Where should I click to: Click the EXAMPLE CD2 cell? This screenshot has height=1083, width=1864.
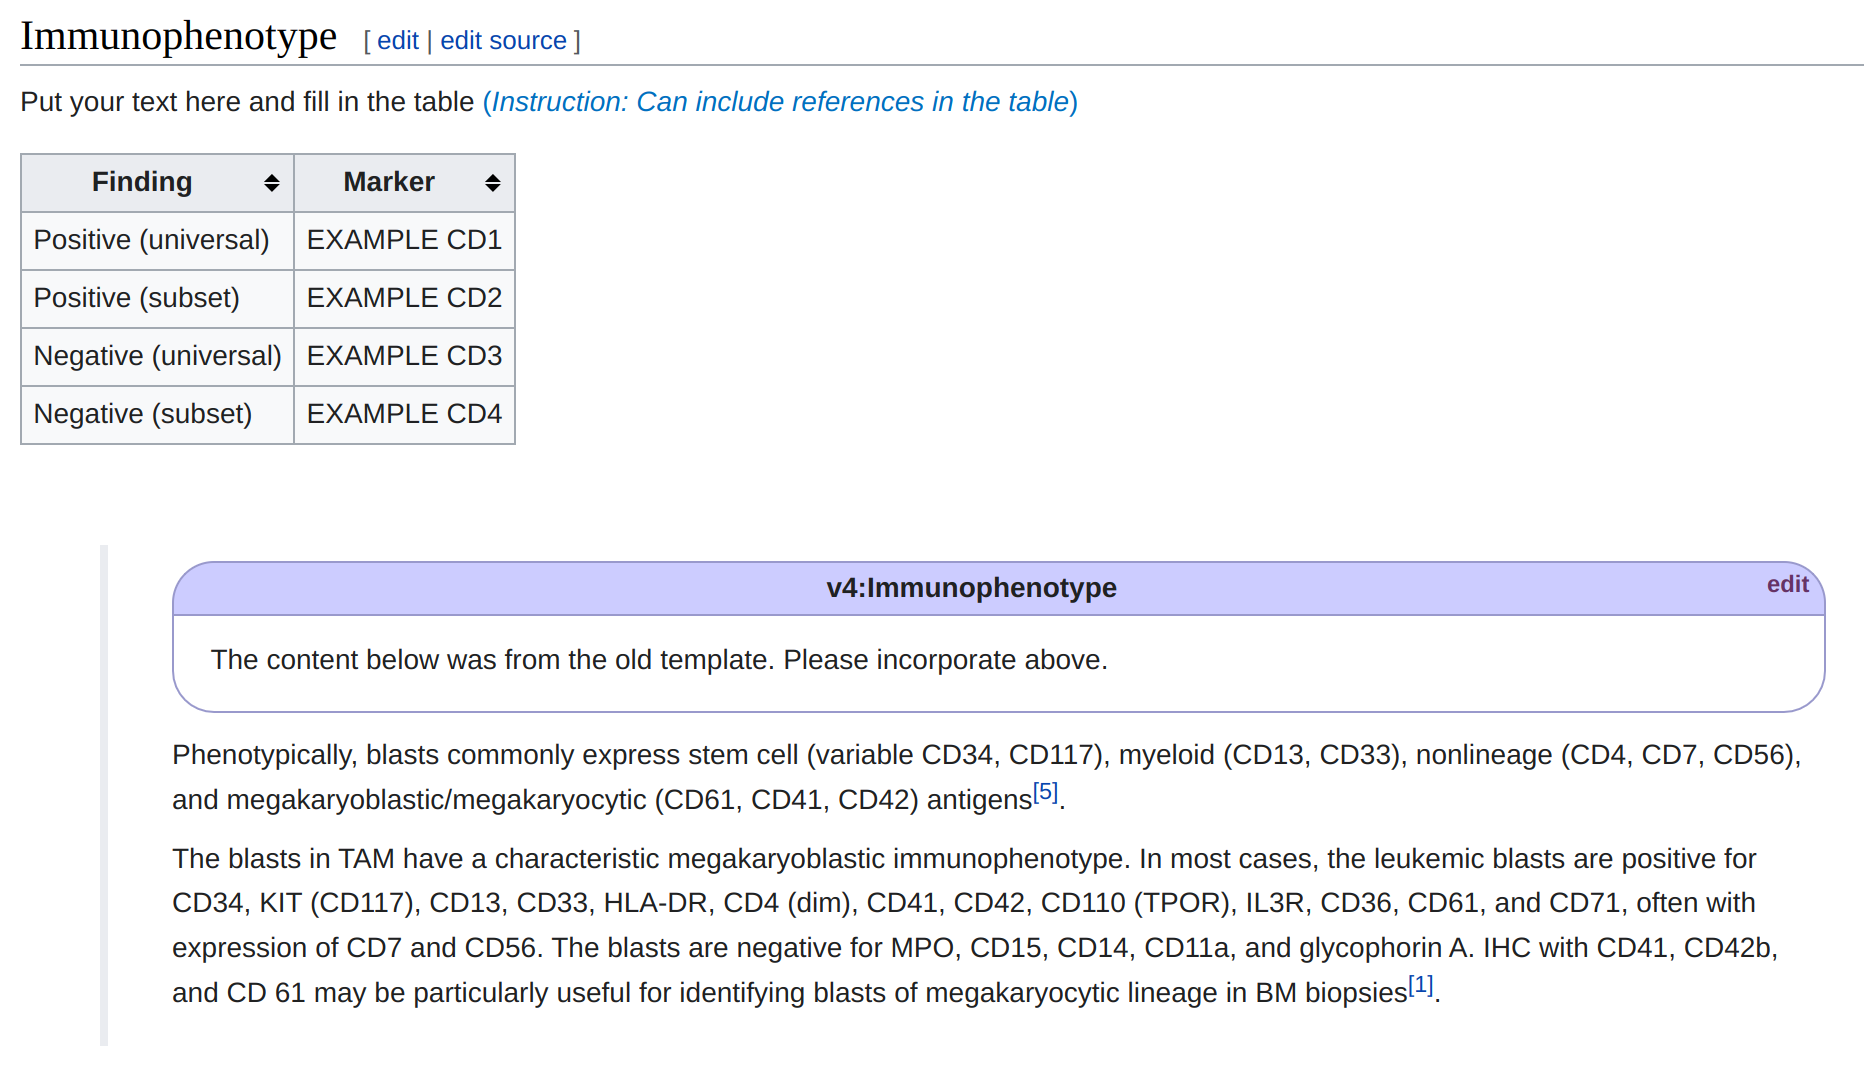[404, 298]
